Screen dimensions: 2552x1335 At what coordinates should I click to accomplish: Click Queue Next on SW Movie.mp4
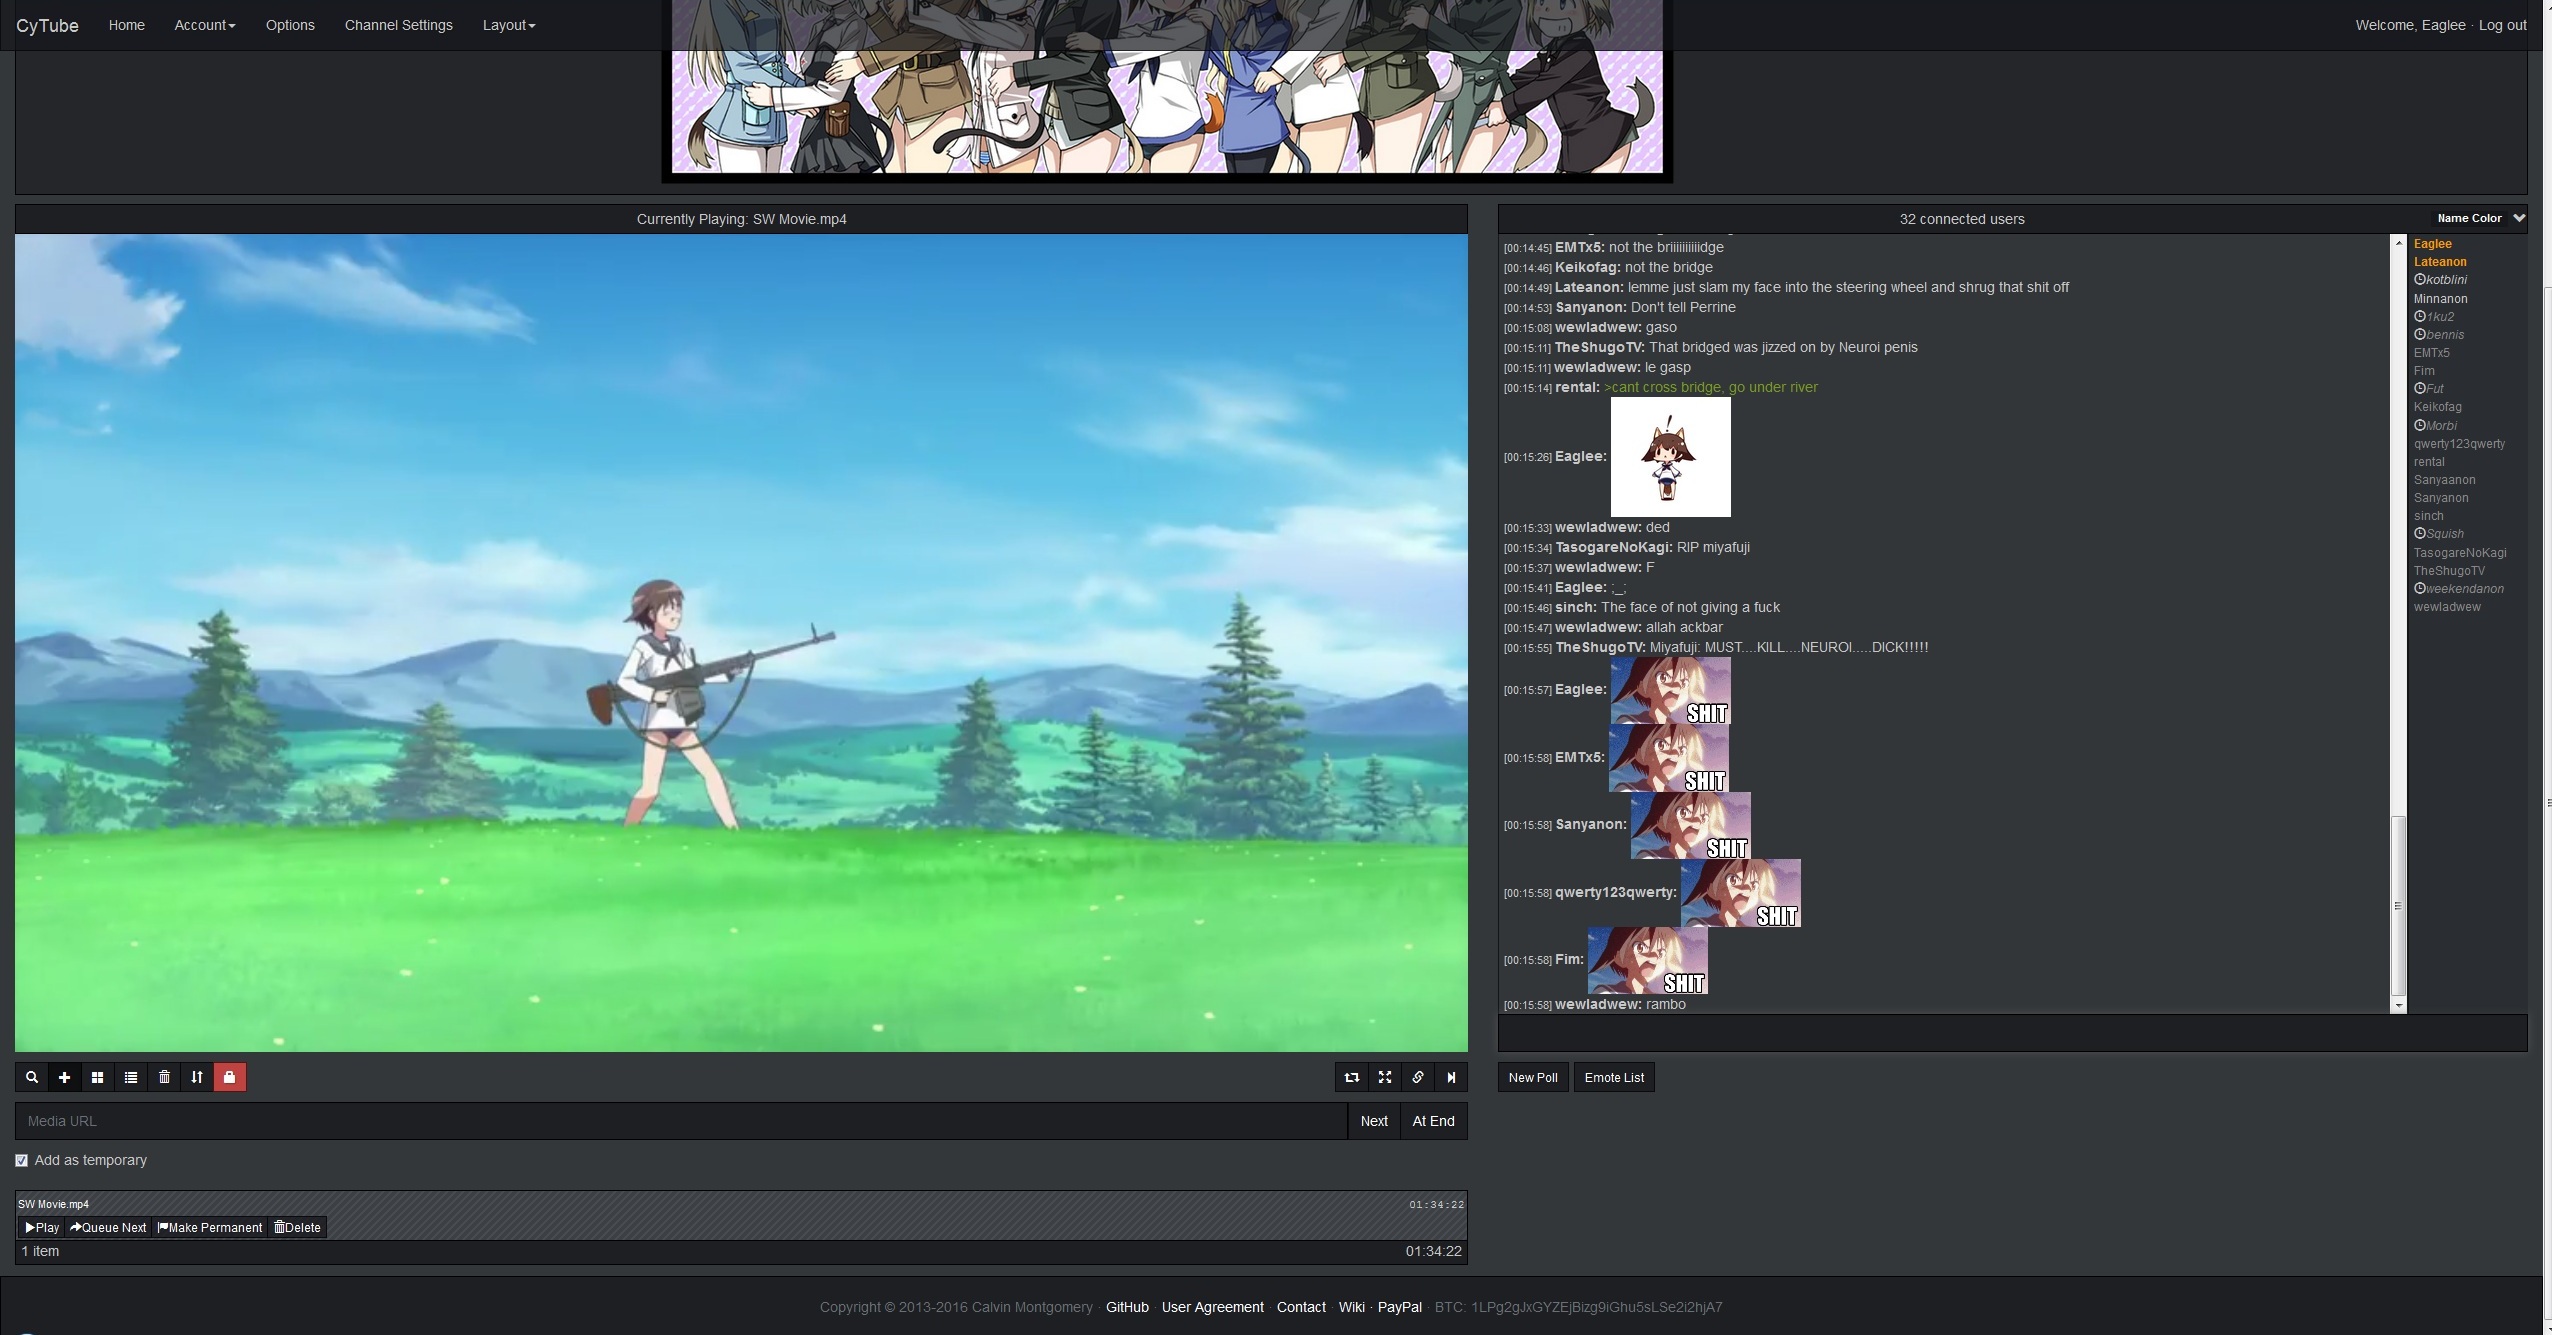[x=108, y=1227]
